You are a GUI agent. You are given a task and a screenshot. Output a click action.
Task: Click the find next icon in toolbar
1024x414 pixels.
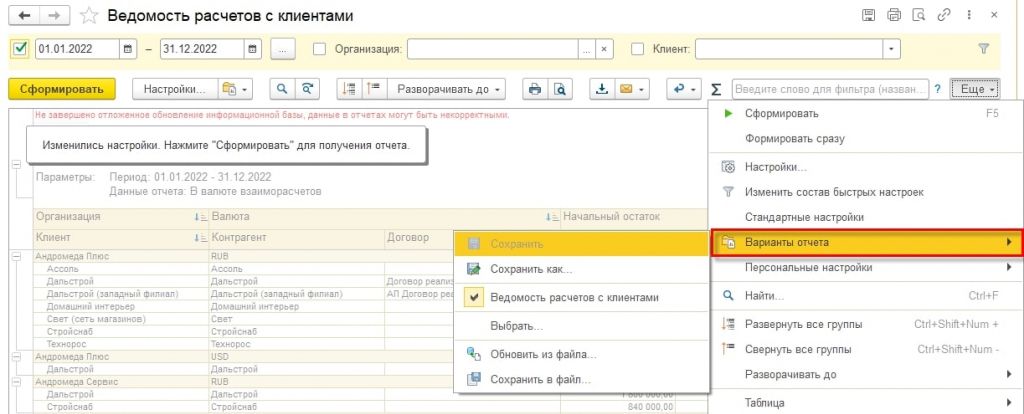pos(307,89)
